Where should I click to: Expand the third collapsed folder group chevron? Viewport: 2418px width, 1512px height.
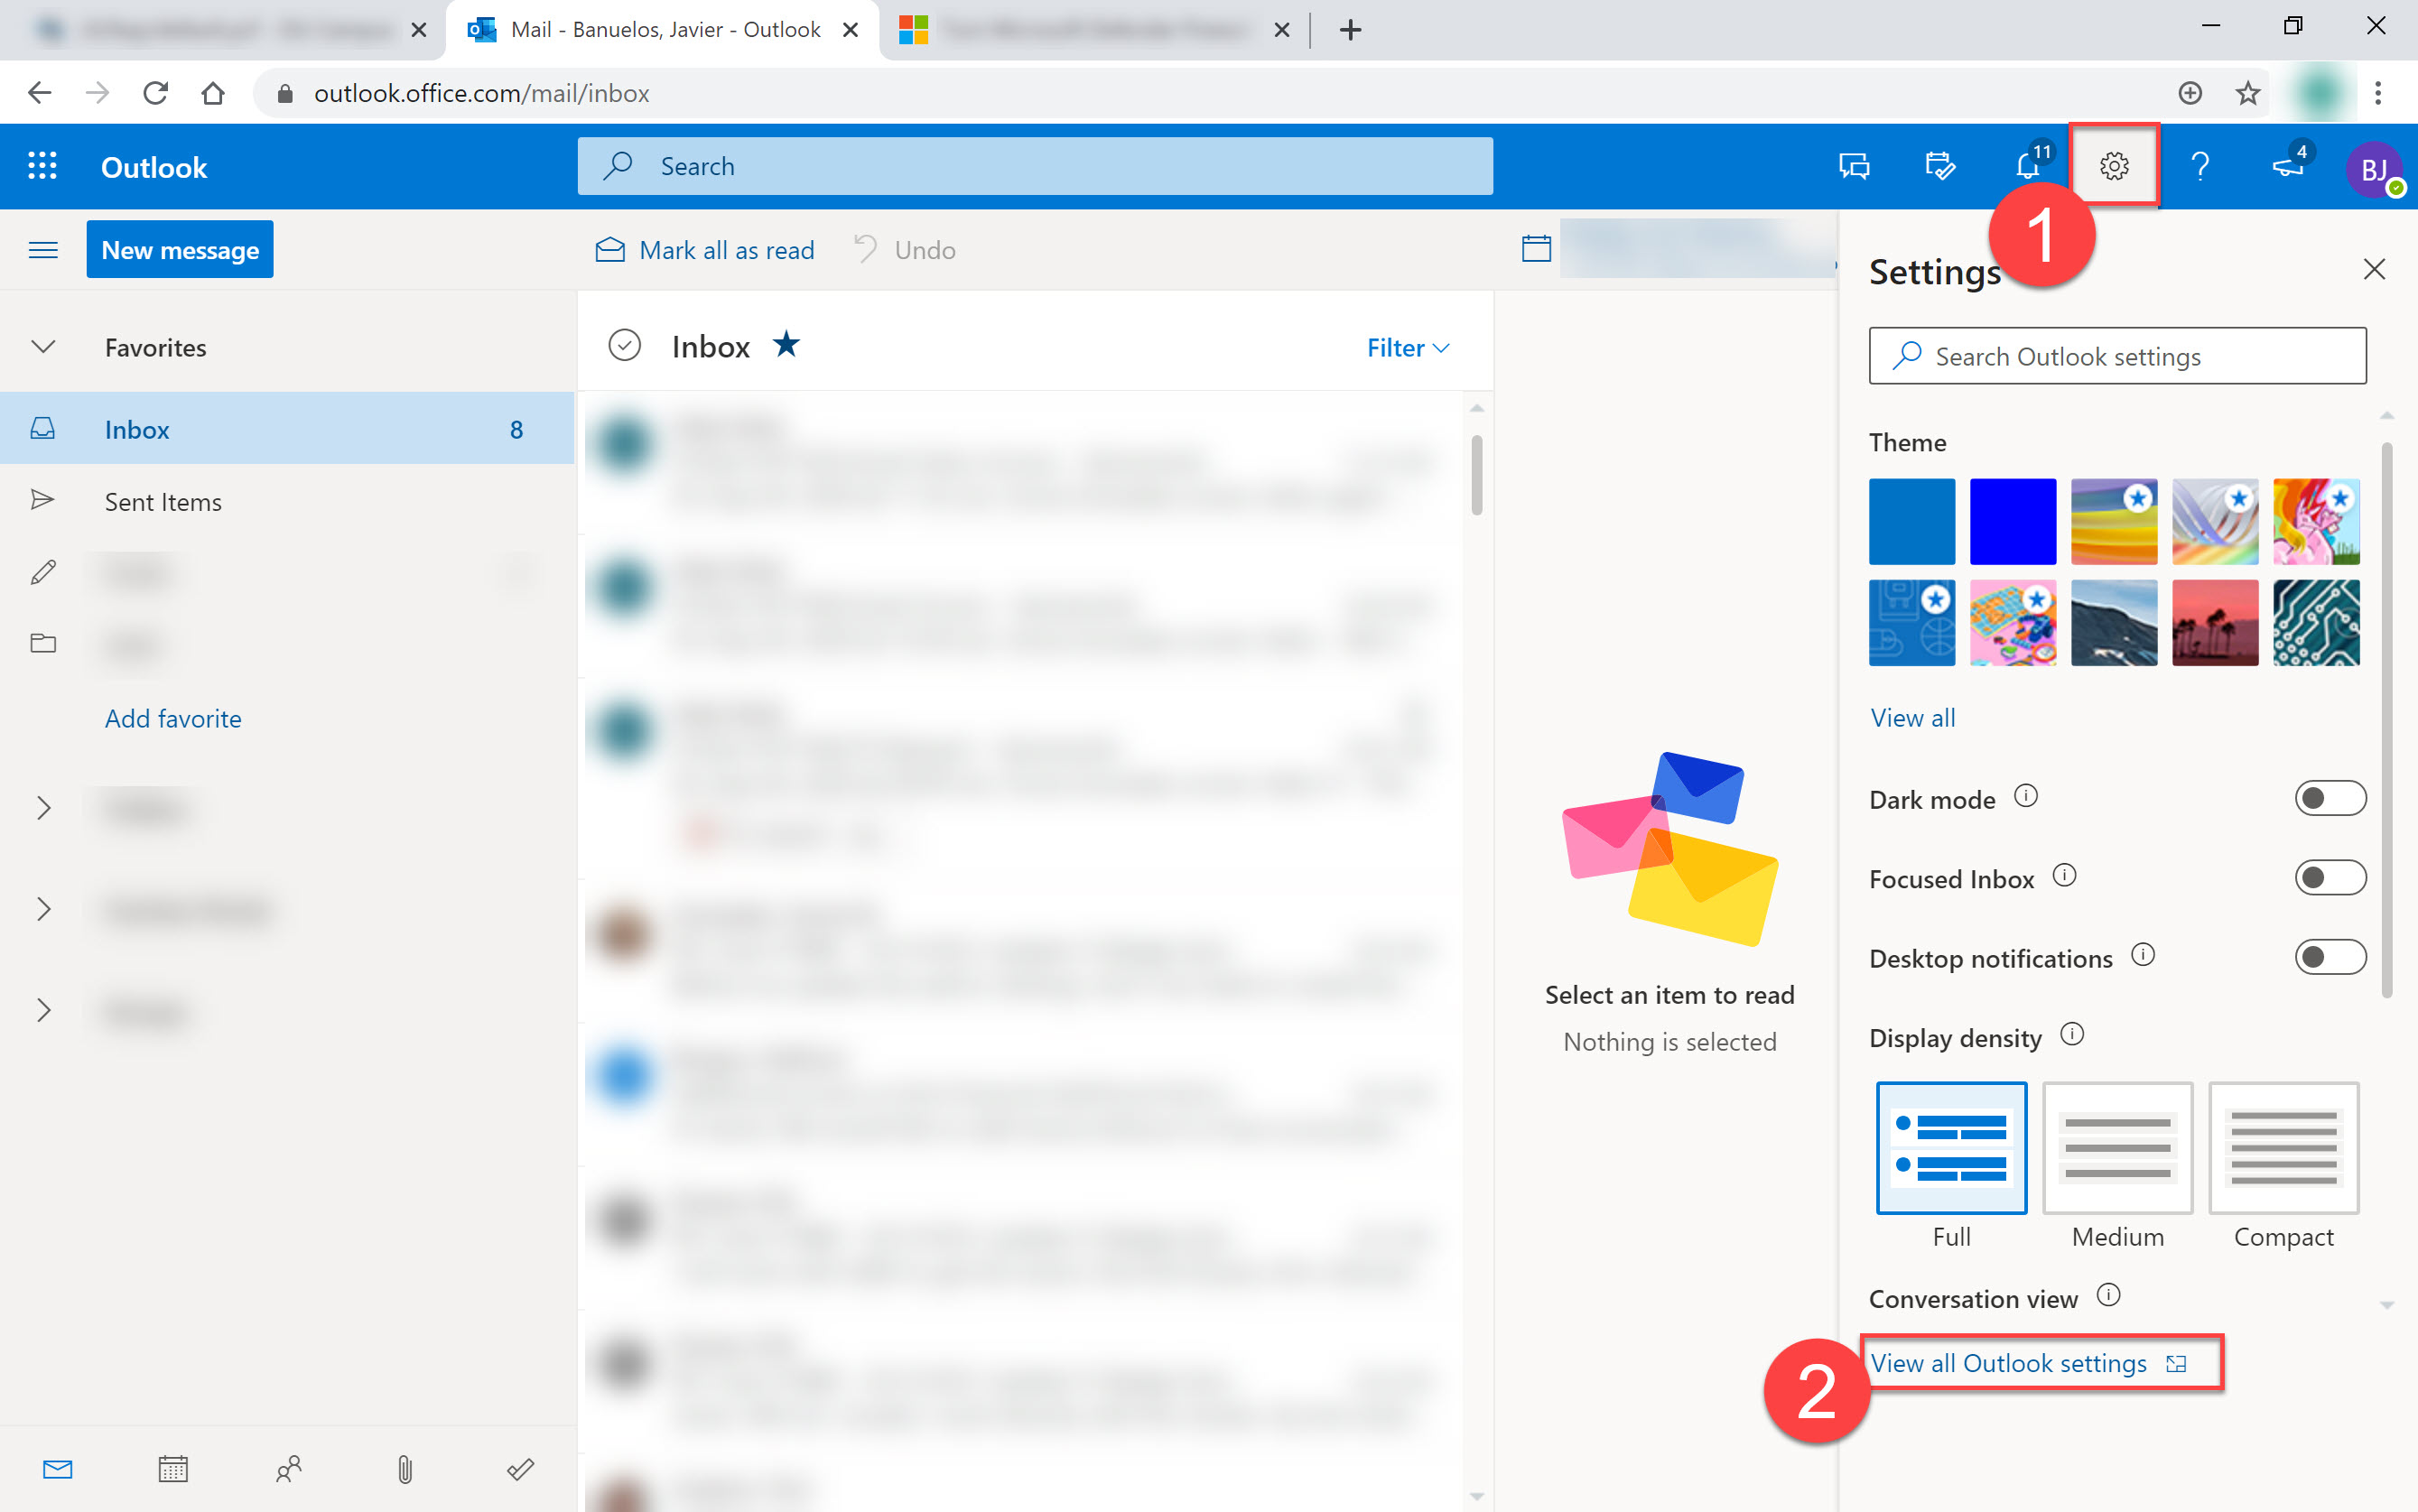43,1010
